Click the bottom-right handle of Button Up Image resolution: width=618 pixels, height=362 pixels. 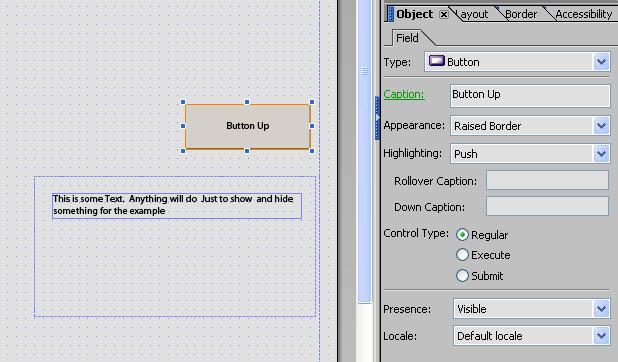(x=312, y=151)
